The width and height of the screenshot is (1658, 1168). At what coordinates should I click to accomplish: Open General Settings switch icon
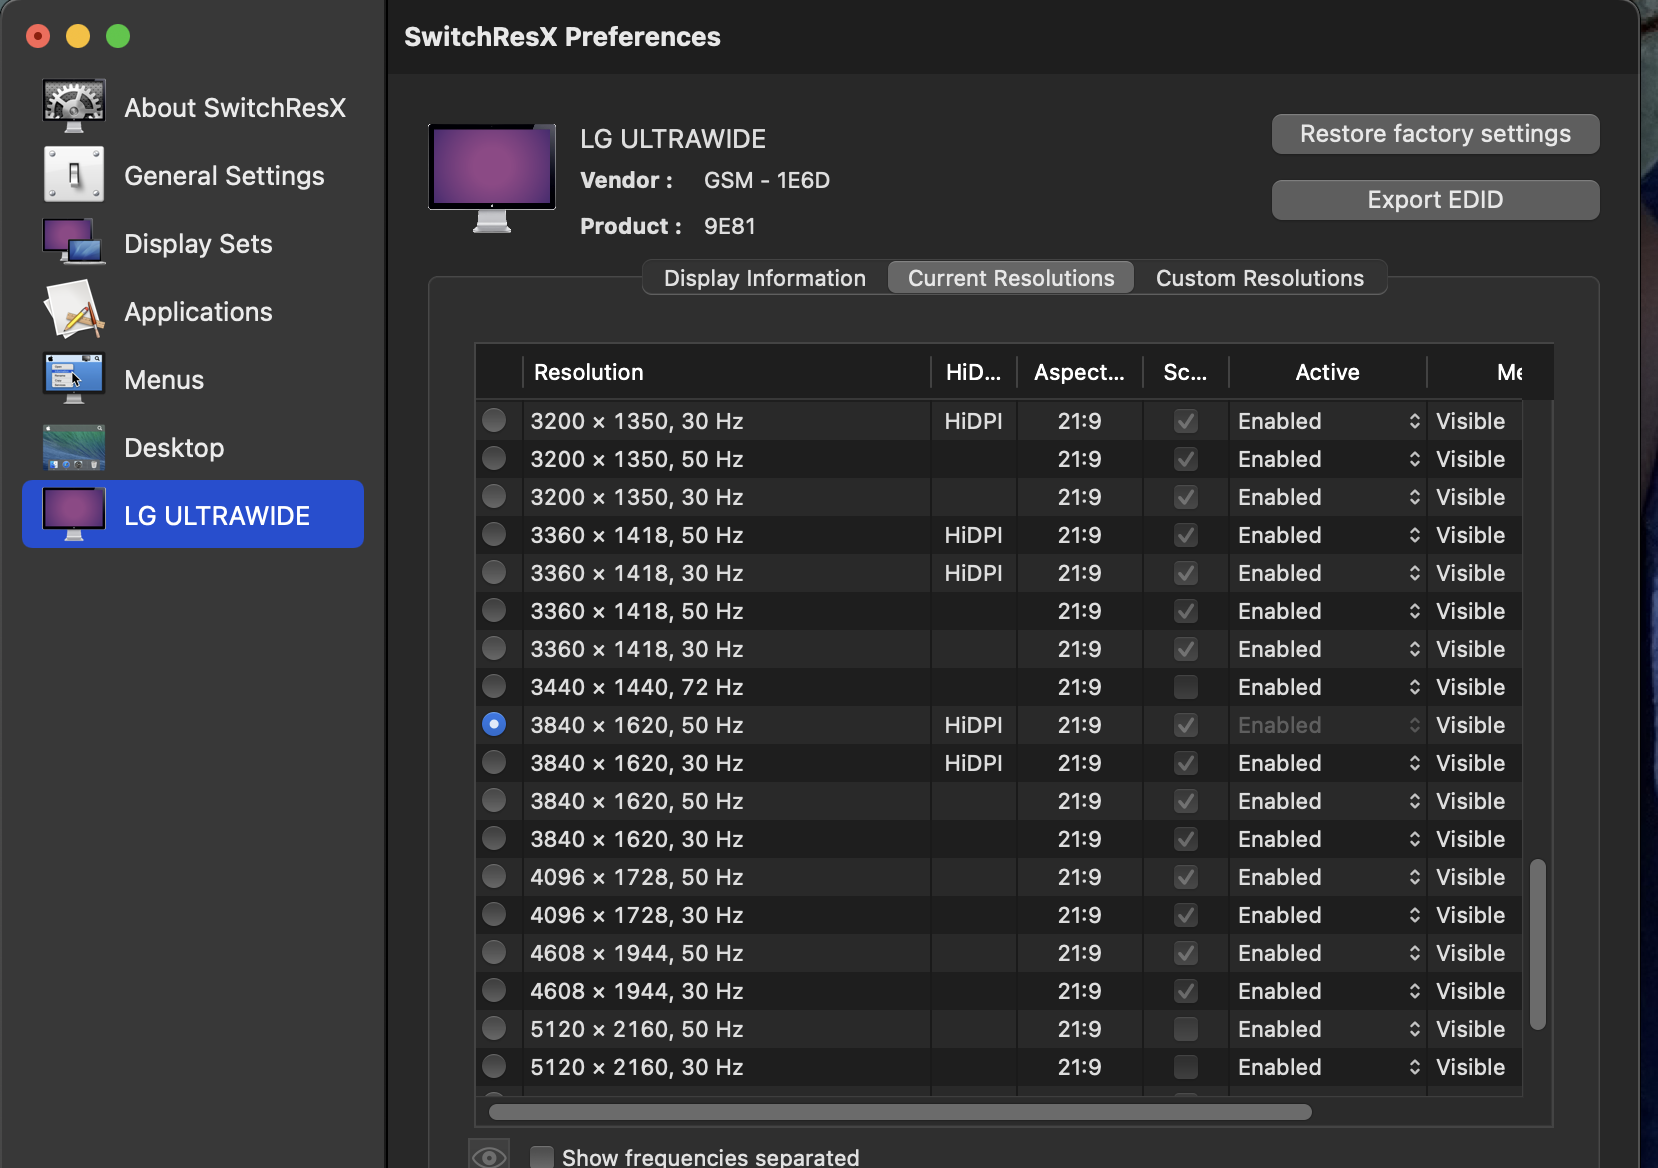(x=73, y=174)
